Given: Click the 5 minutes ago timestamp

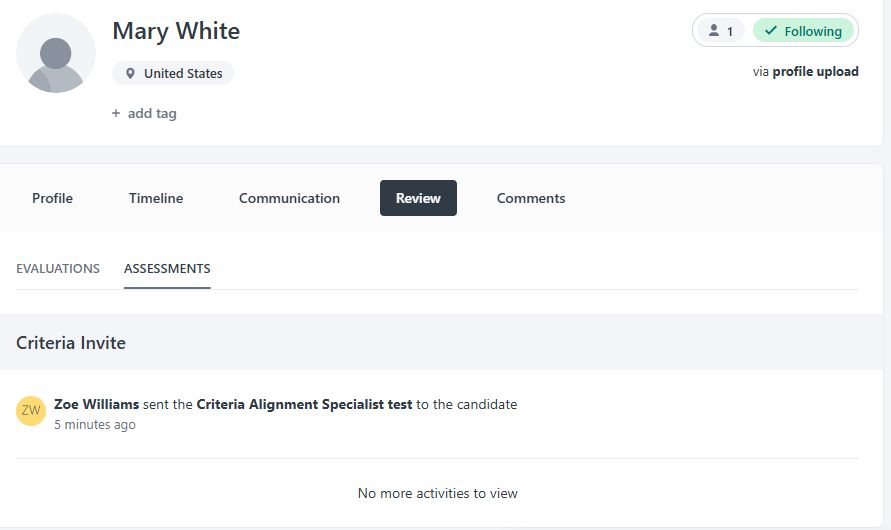Looking at the screenshot, I should (95, 424).
